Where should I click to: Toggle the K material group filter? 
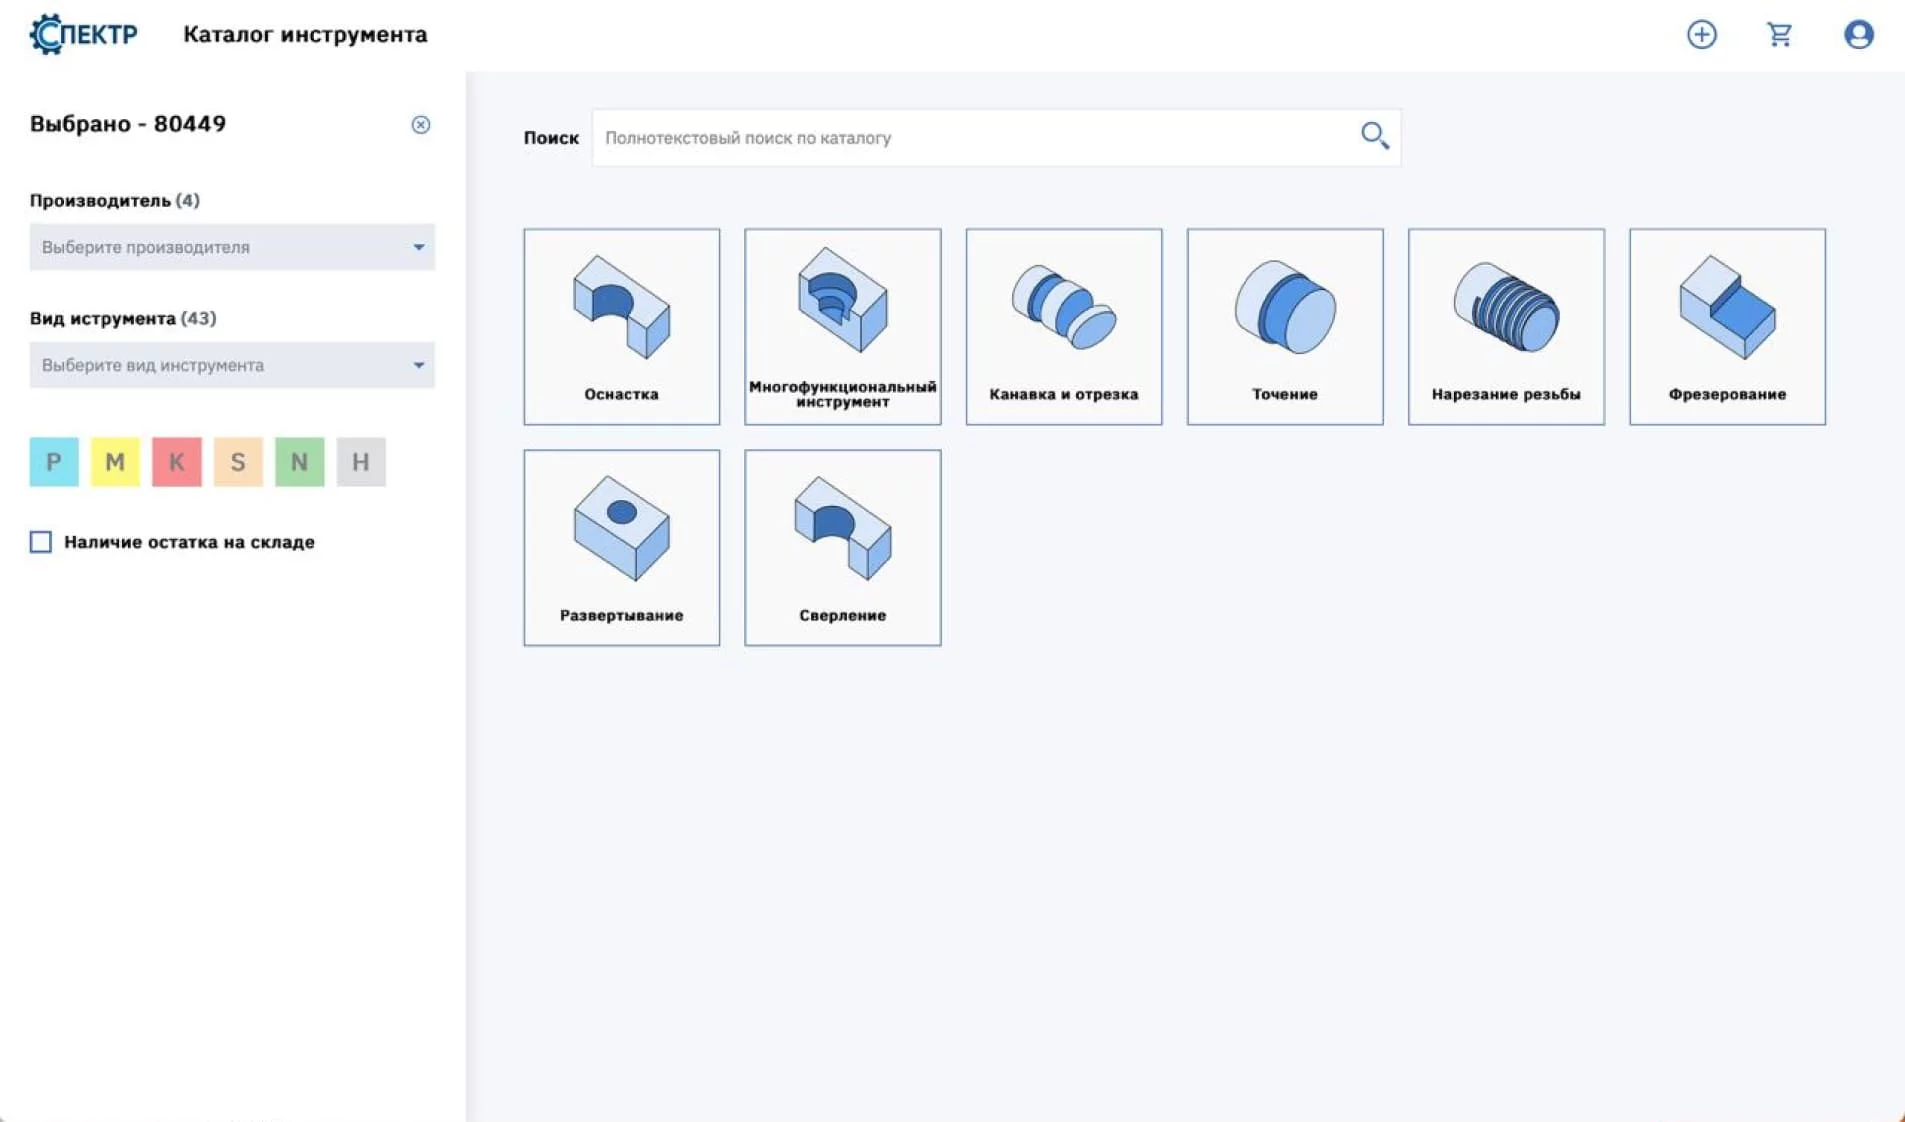coord(177,462)
